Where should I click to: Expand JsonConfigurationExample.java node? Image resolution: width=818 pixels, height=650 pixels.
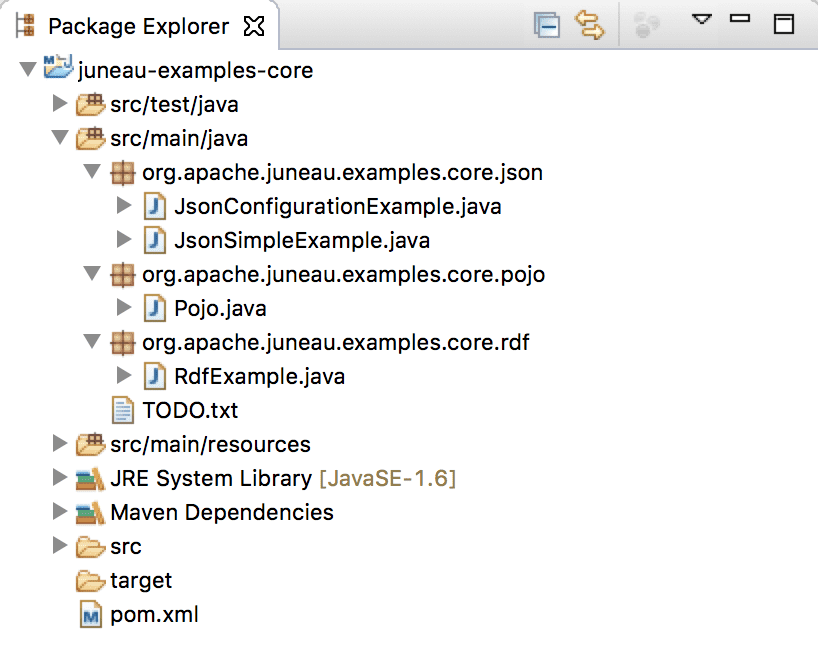(x=124, y=206)
